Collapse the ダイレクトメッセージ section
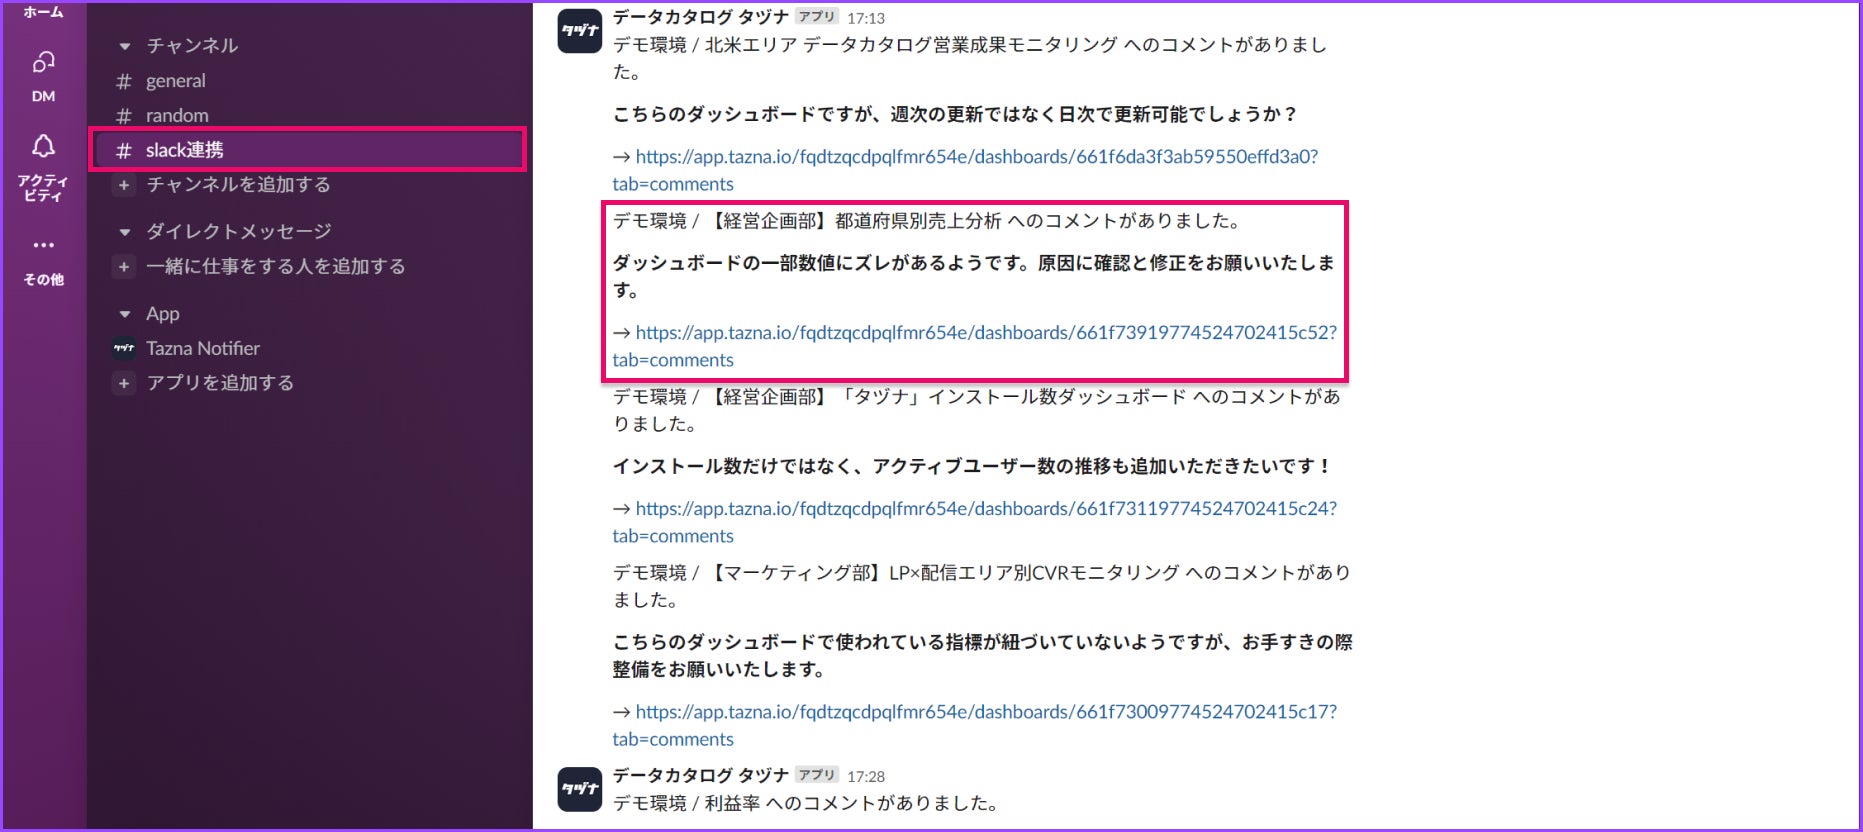The image size is (1863, 832). click(x=125, y=232)
